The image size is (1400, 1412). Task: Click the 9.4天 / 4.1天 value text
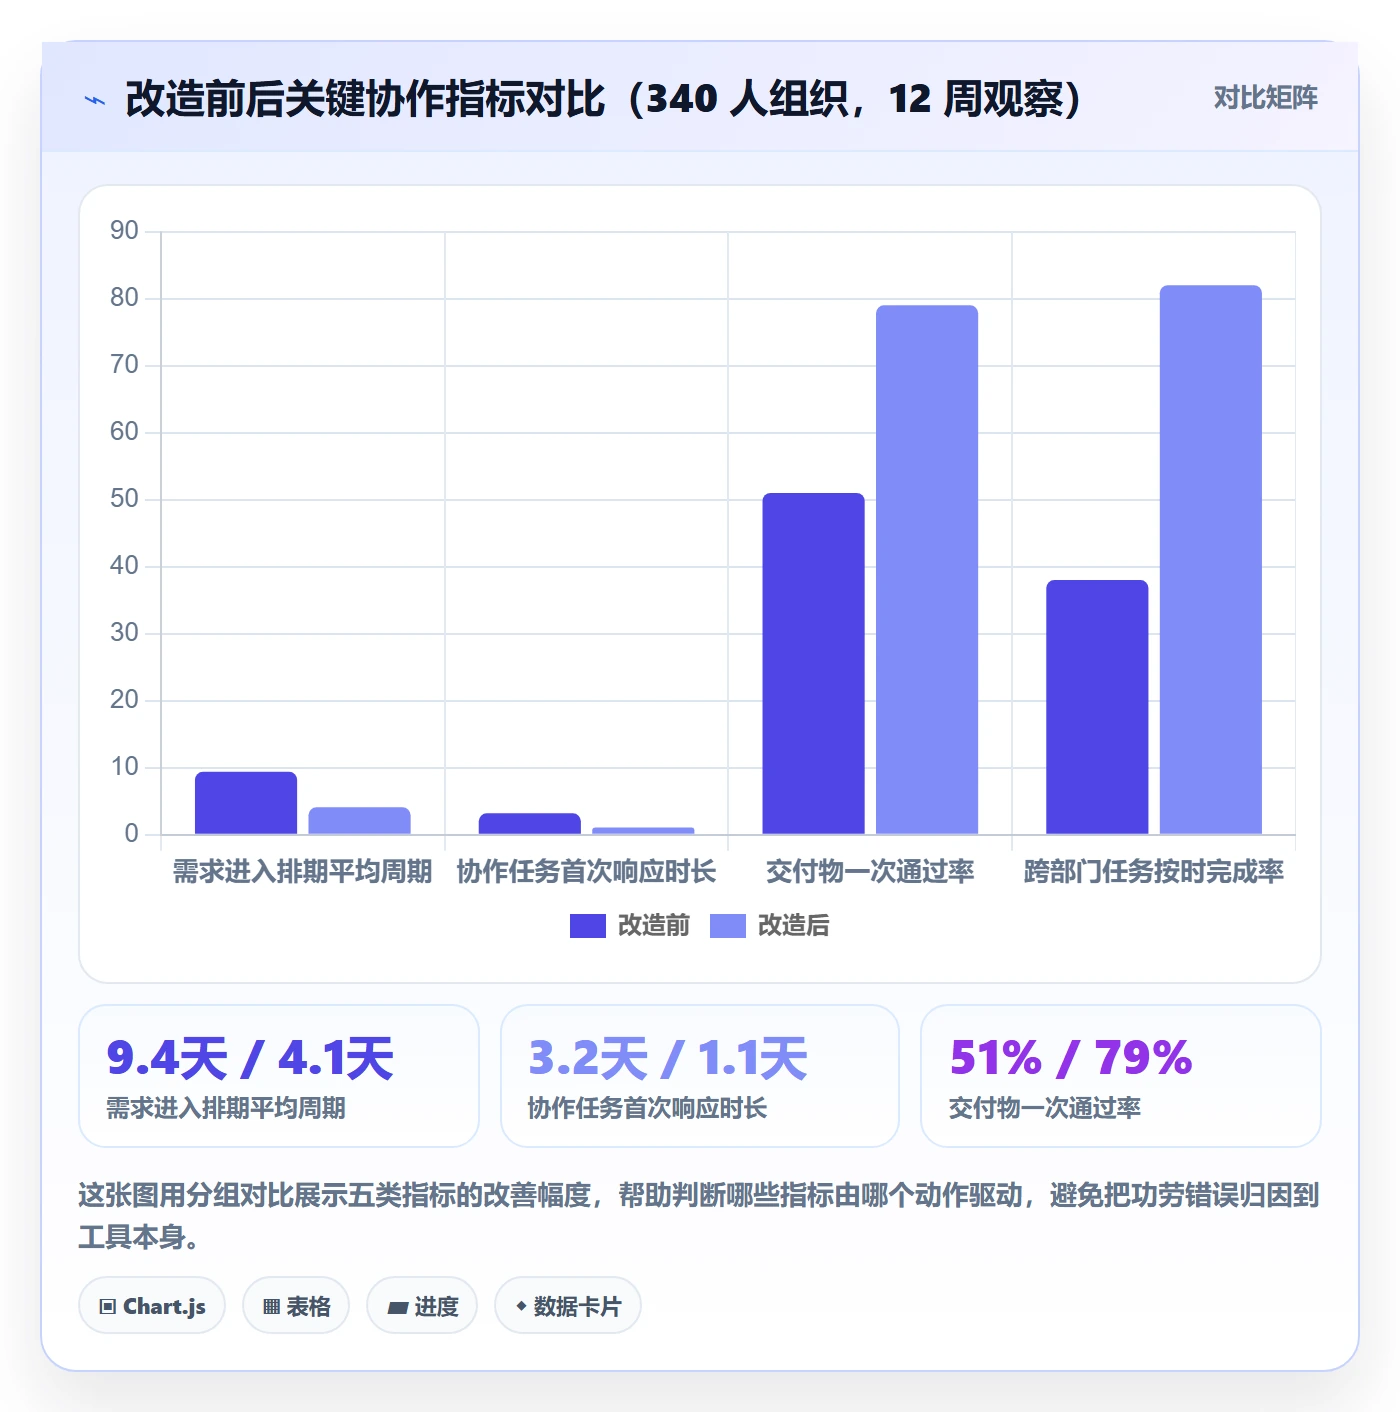pyautogui.click(x=250, y=1058)
